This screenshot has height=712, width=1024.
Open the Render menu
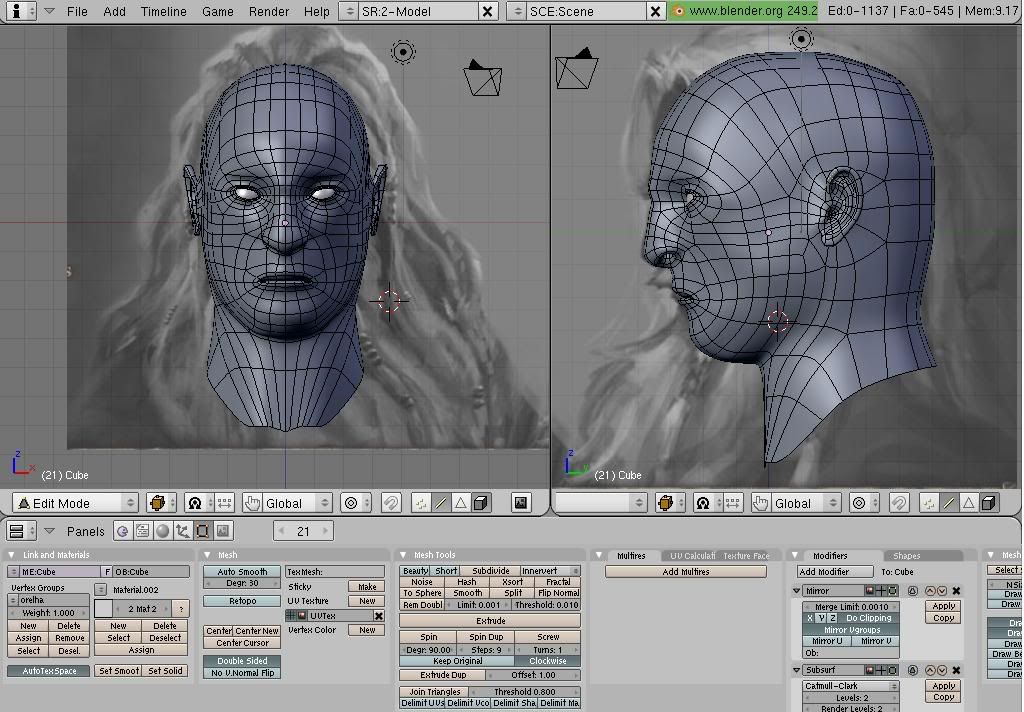(268, 11)
